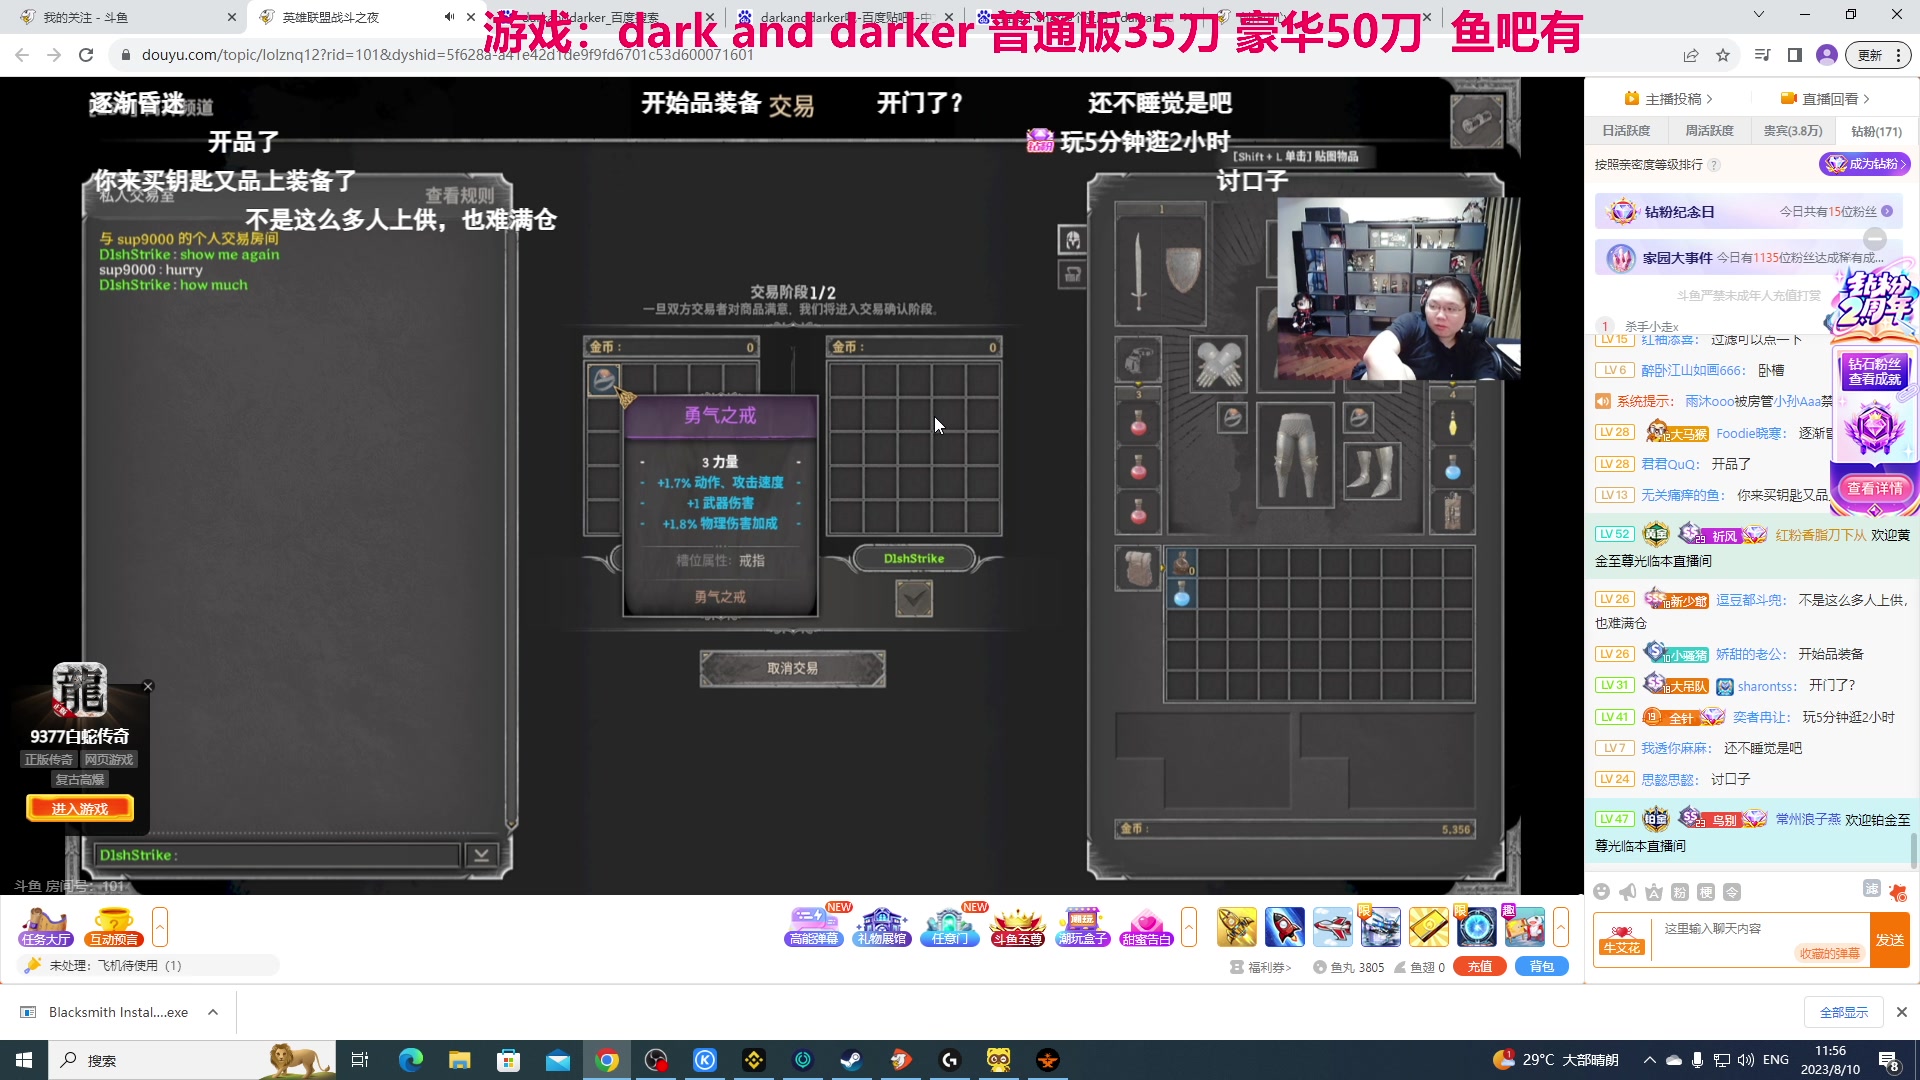Open the 互动预言 prediction icon

pyautogui.click(x=114, y=927)
